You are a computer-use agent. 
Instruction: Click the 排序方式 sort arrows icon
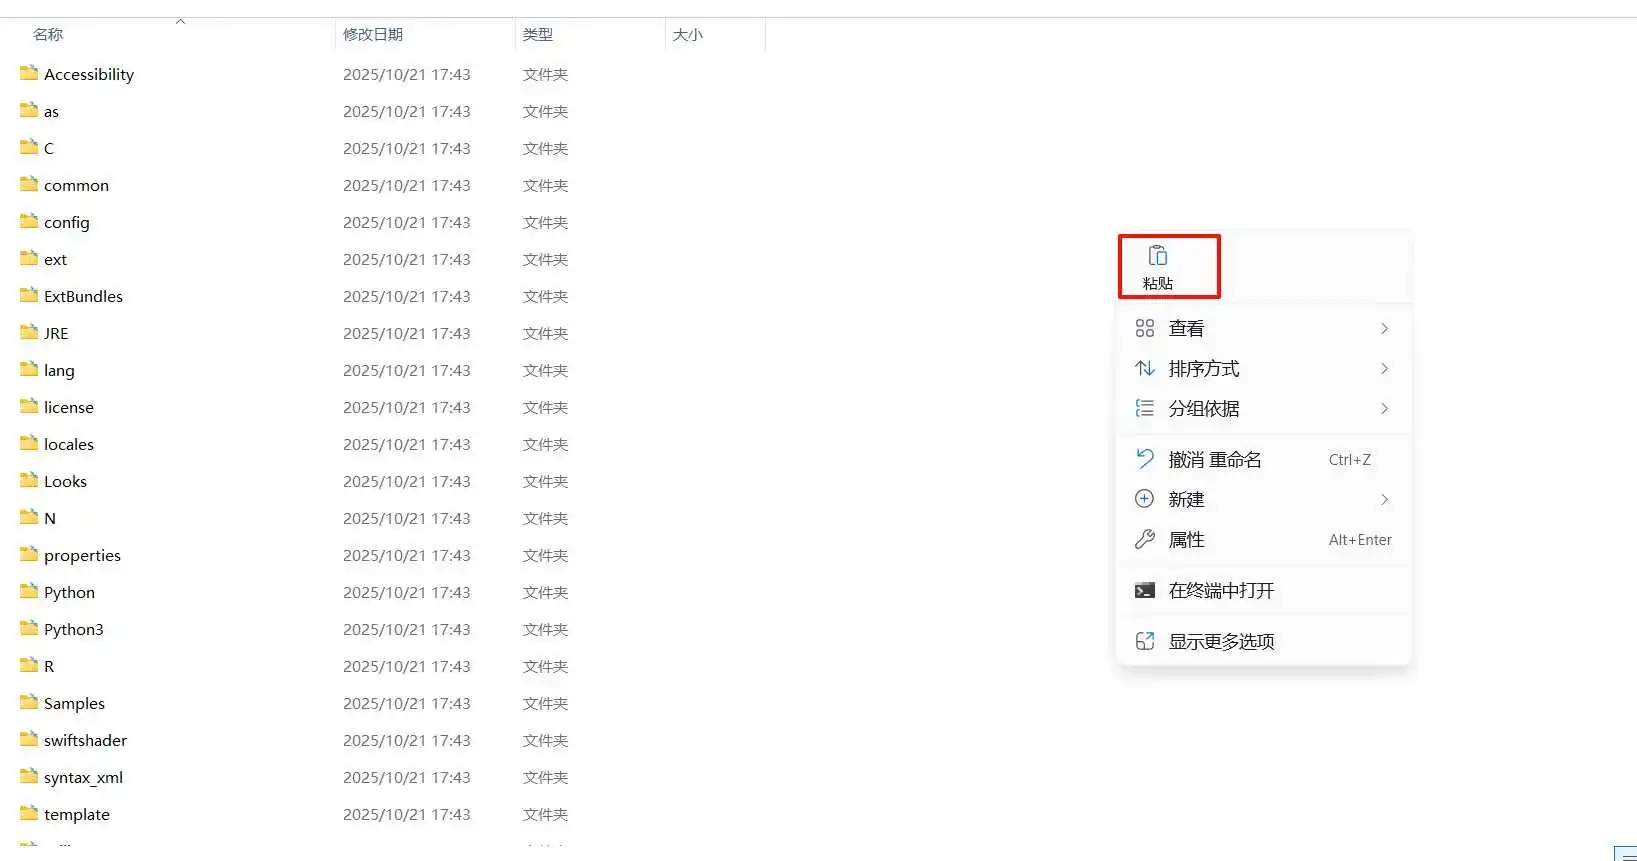[1145, 369]
